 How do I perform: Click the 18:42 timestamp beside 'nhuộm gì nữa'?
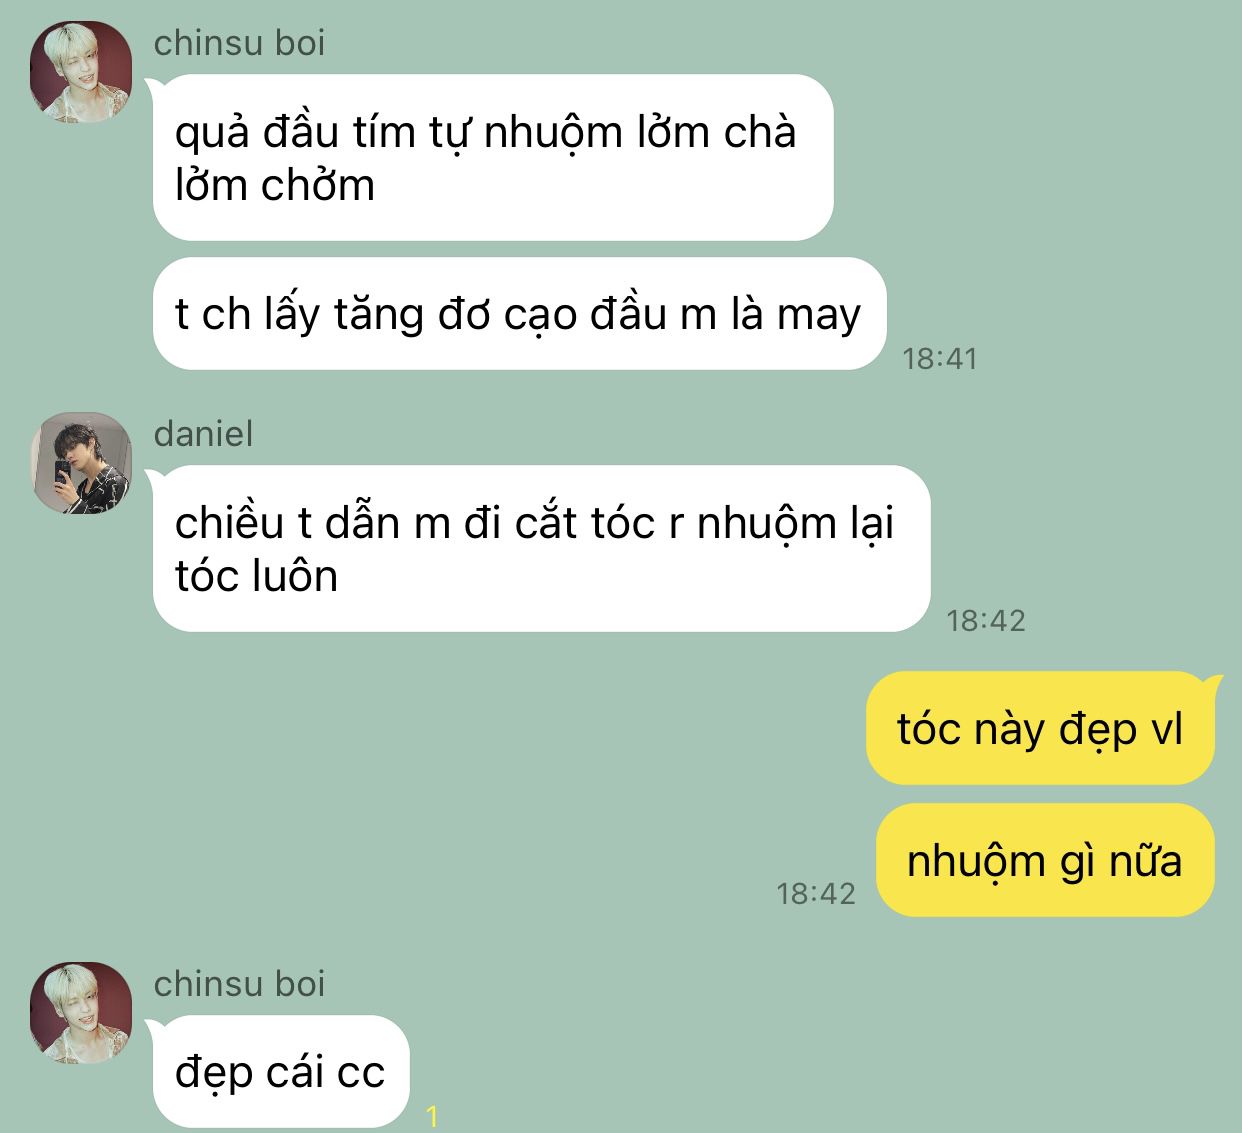click(x=816, y=893)
